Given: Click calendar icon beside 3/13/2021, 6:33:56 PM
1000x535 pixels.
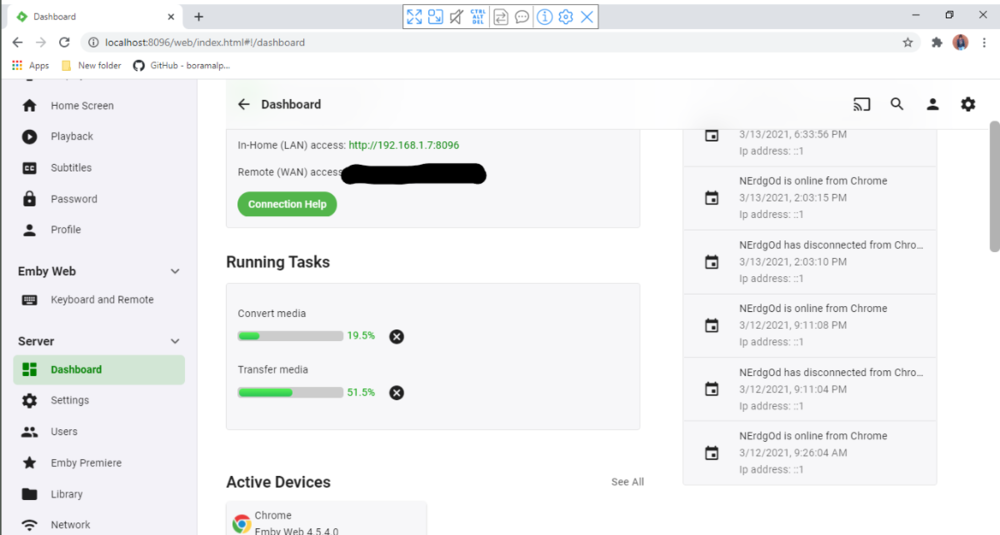Looking at the screenshot, I should point(712,135).
